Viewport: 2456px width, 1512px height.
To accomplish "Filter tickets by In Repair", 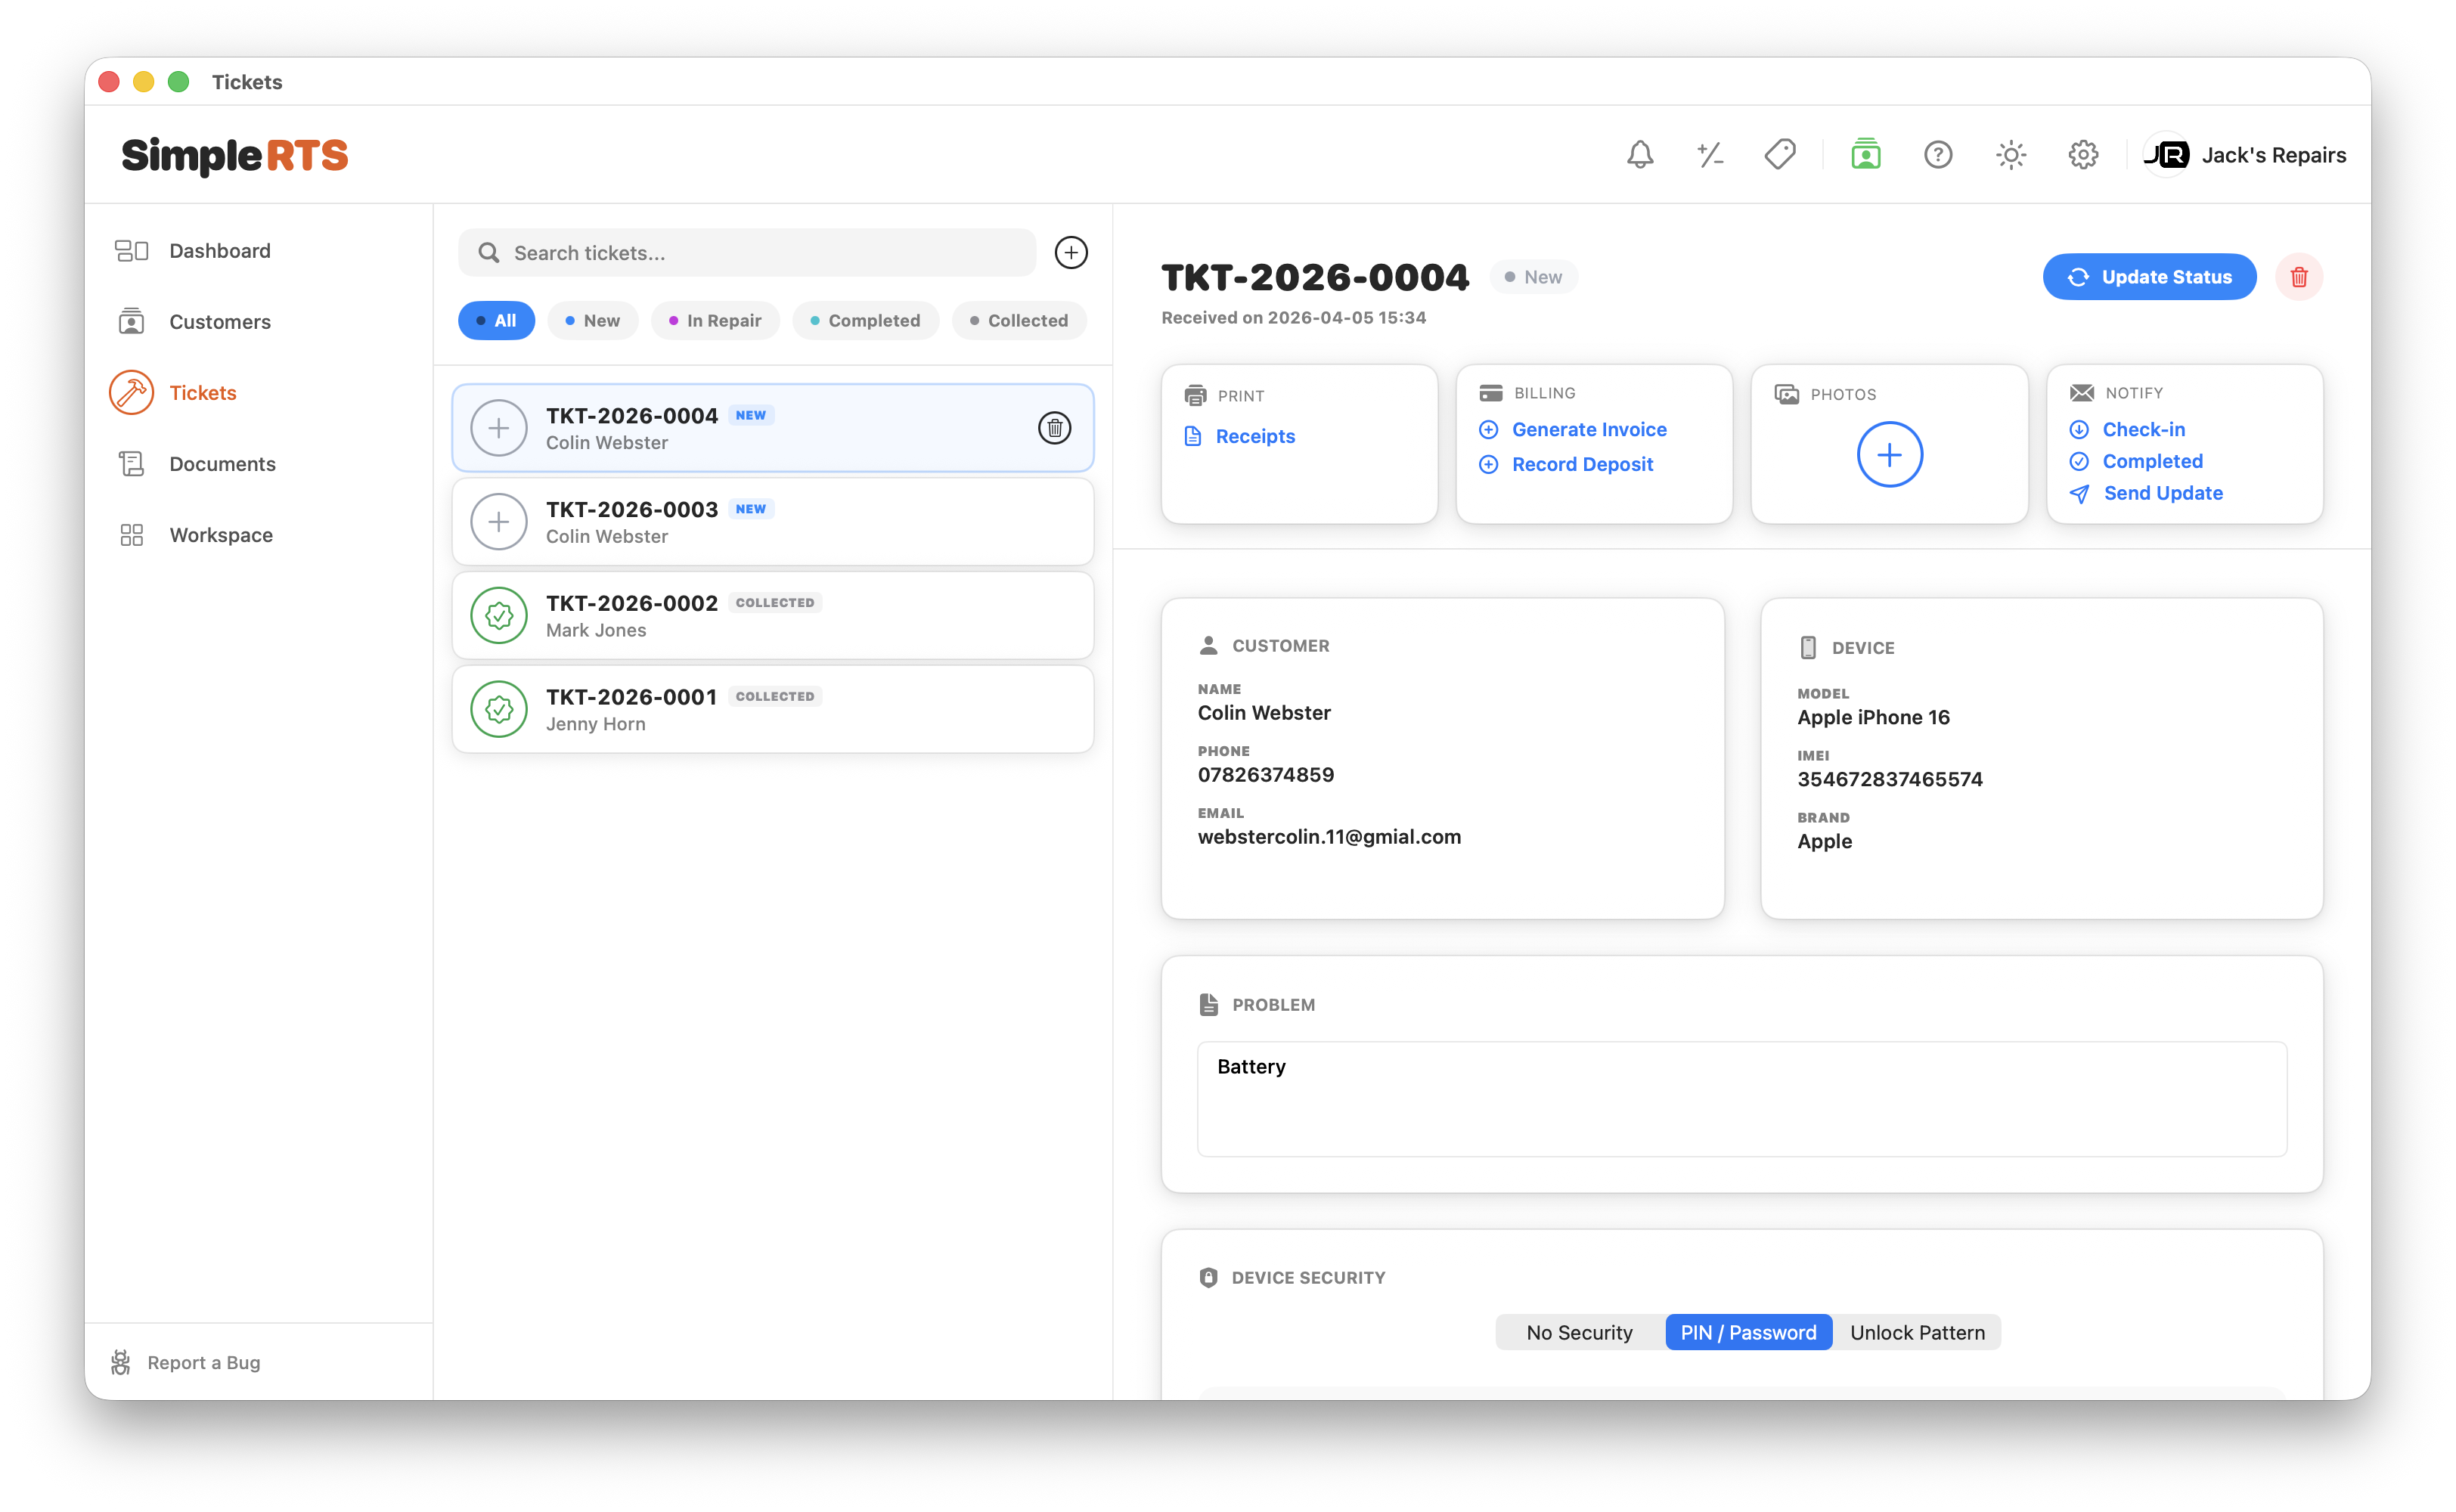I will (715, 321).
